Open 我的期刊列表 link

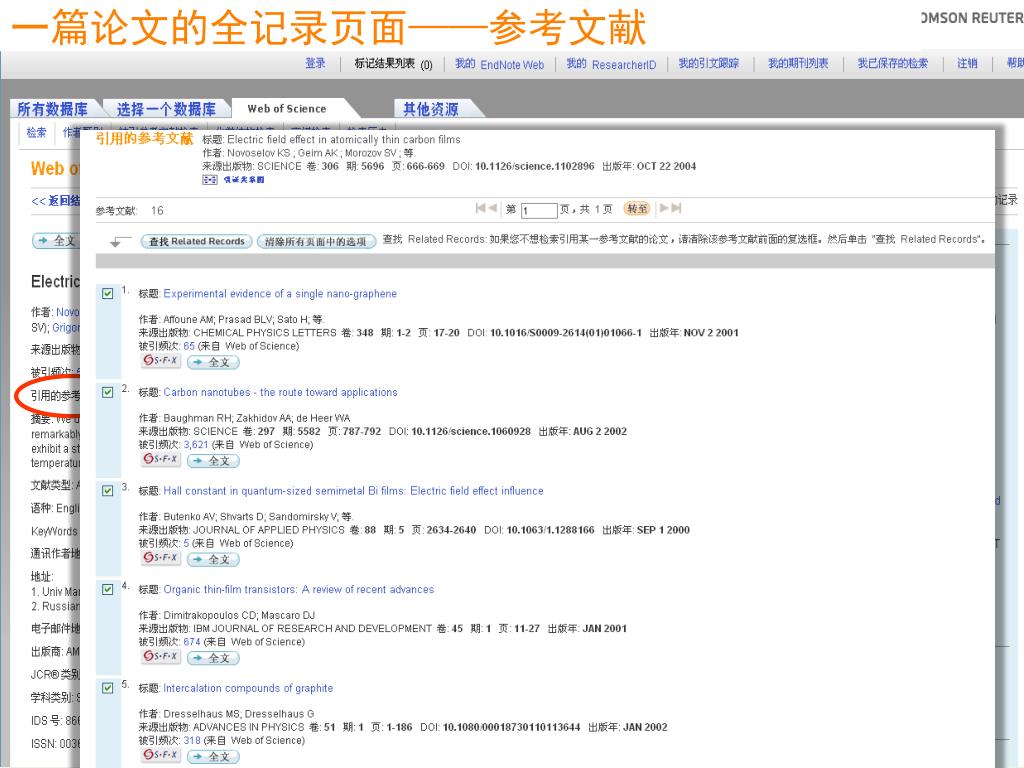pyautogui.click(x=798, y=63)
